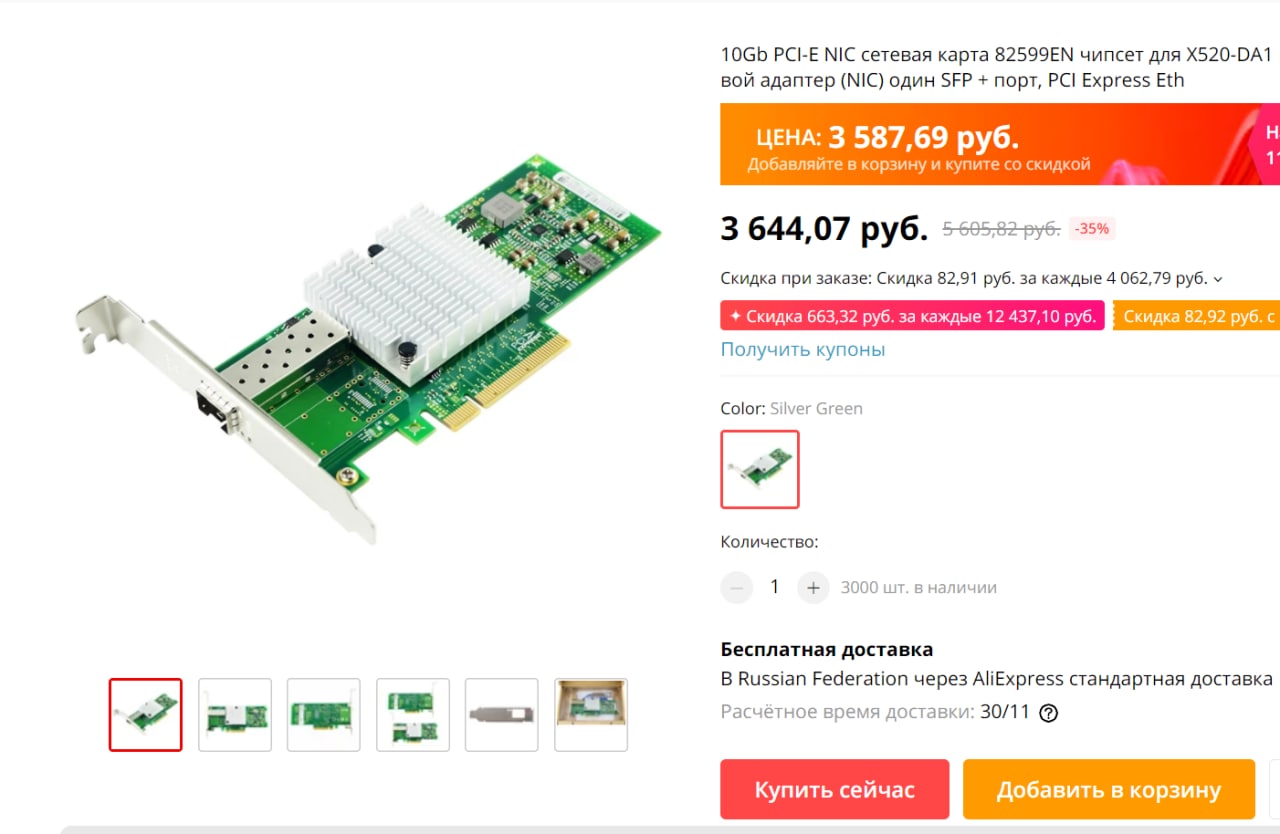View the third thumbnail with bracket side
Screen dimensions: 1280x834
click(x=324, y=715)
